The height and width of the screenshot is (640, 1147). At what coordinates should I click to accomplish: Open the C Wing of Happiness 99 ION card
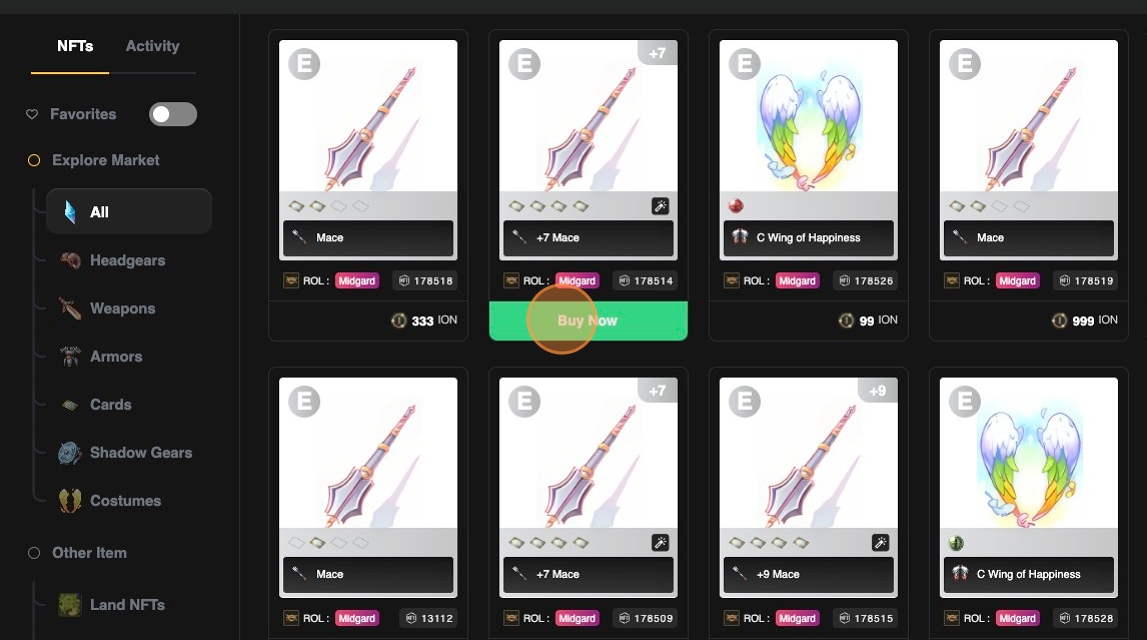808,185
